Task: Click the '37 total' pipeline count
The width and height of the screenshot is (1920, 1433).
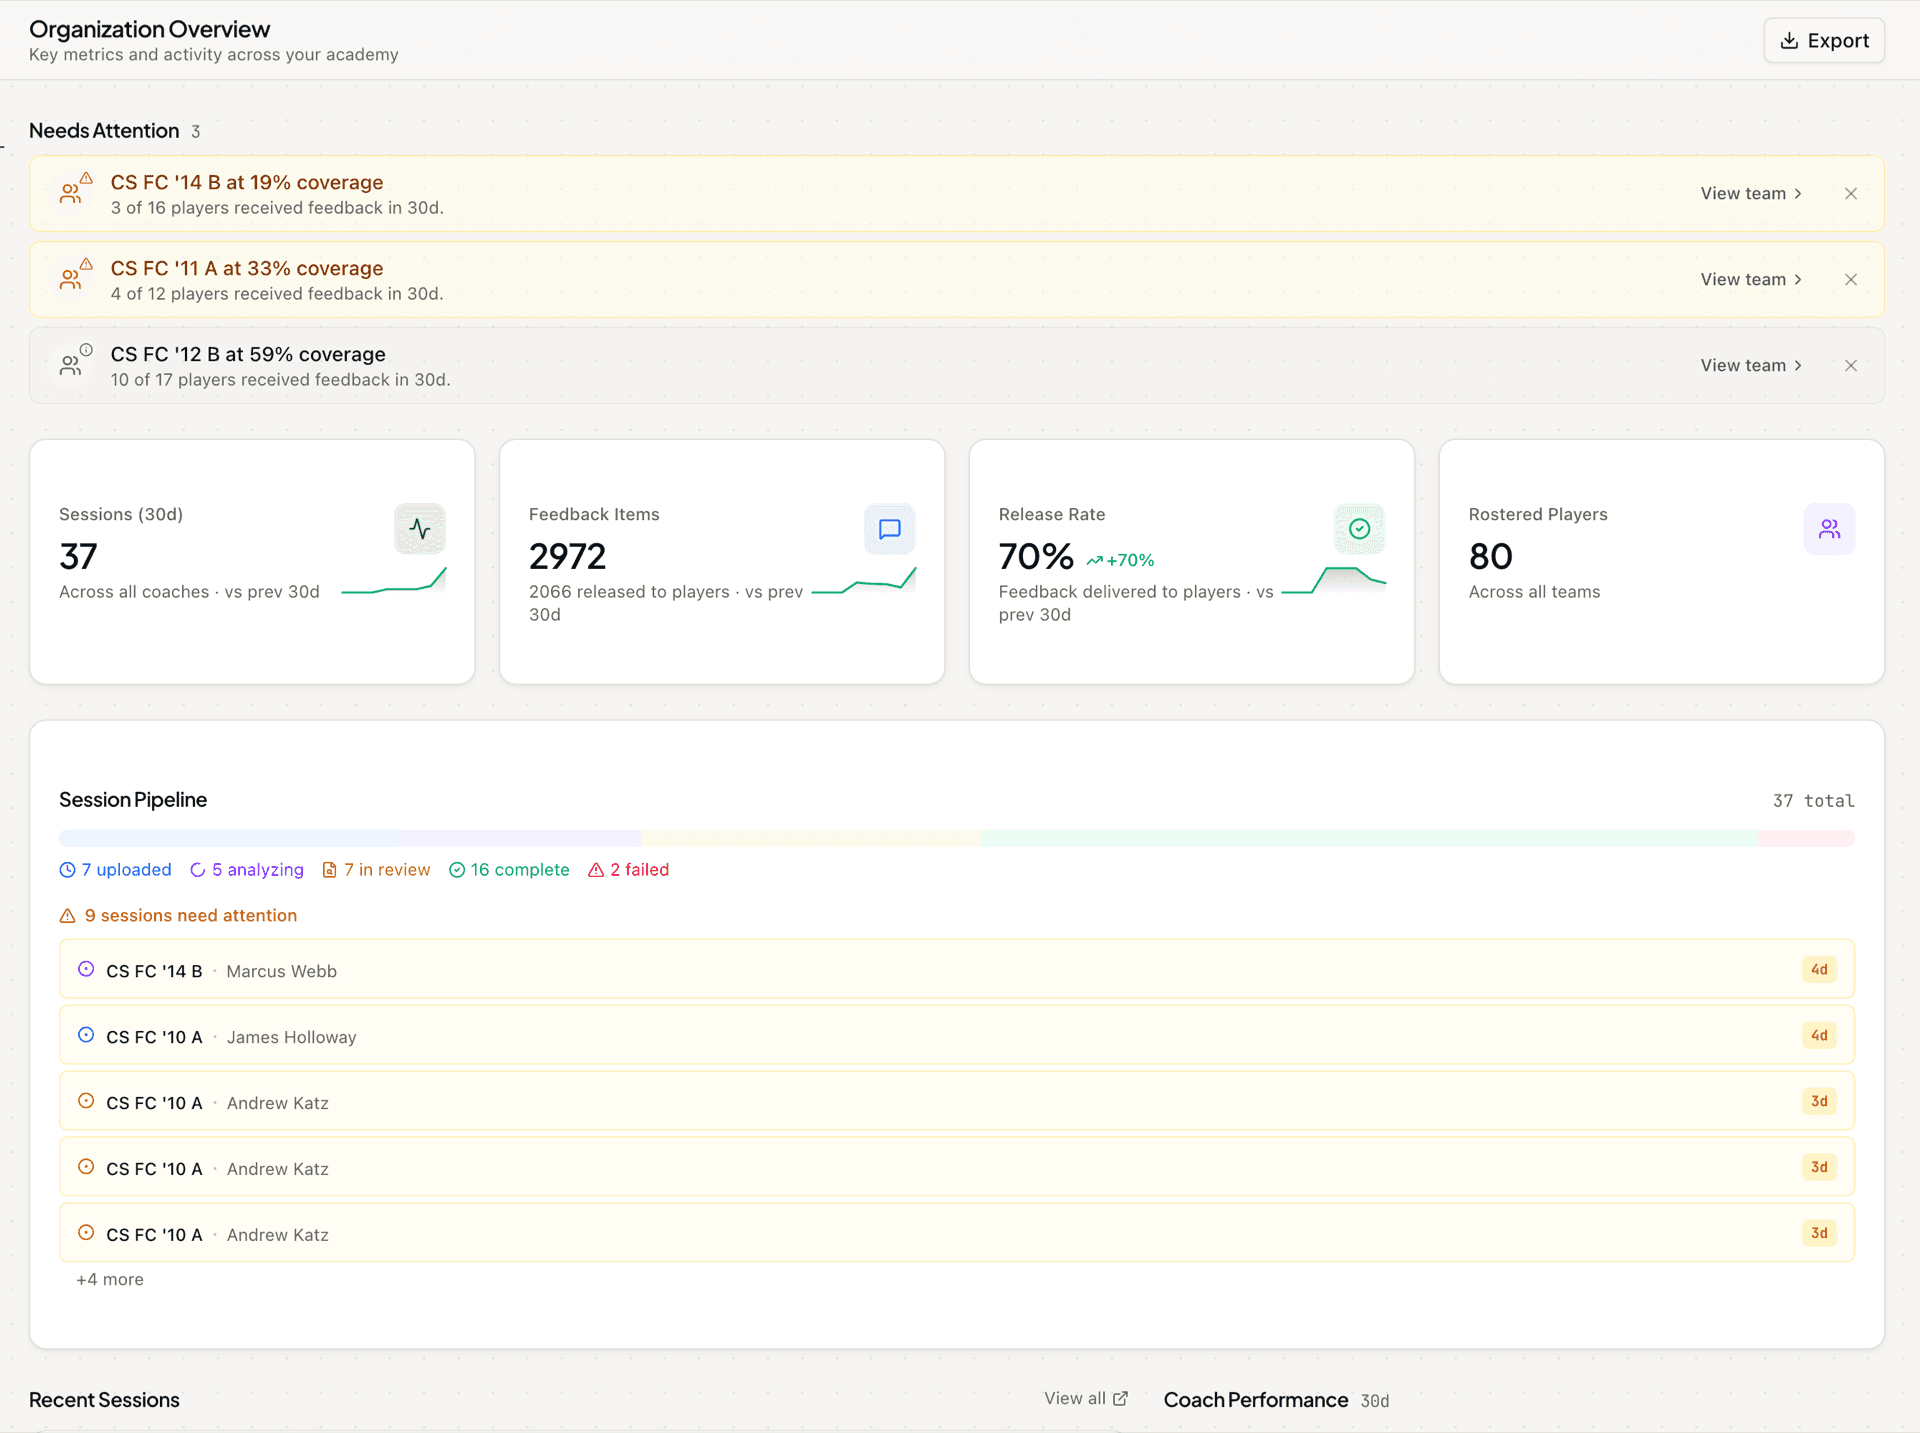Action: point(1813,801)
